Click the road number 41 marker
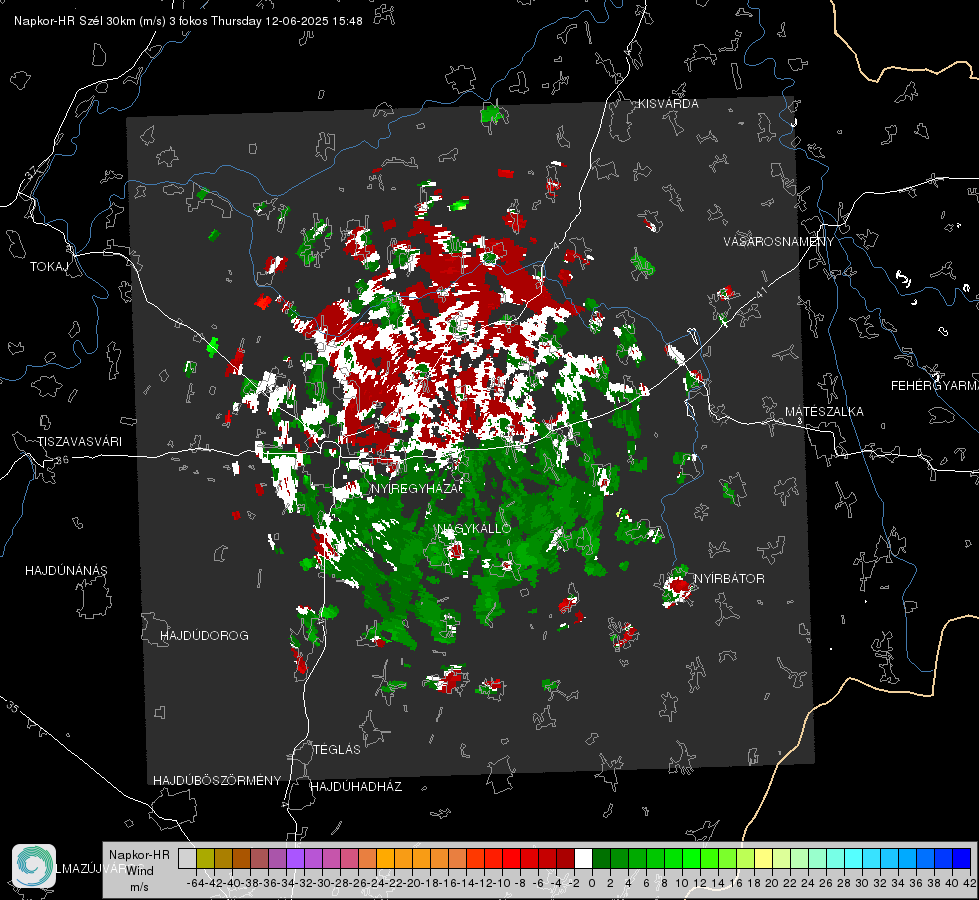979x900 pixels. coord(761,291)
